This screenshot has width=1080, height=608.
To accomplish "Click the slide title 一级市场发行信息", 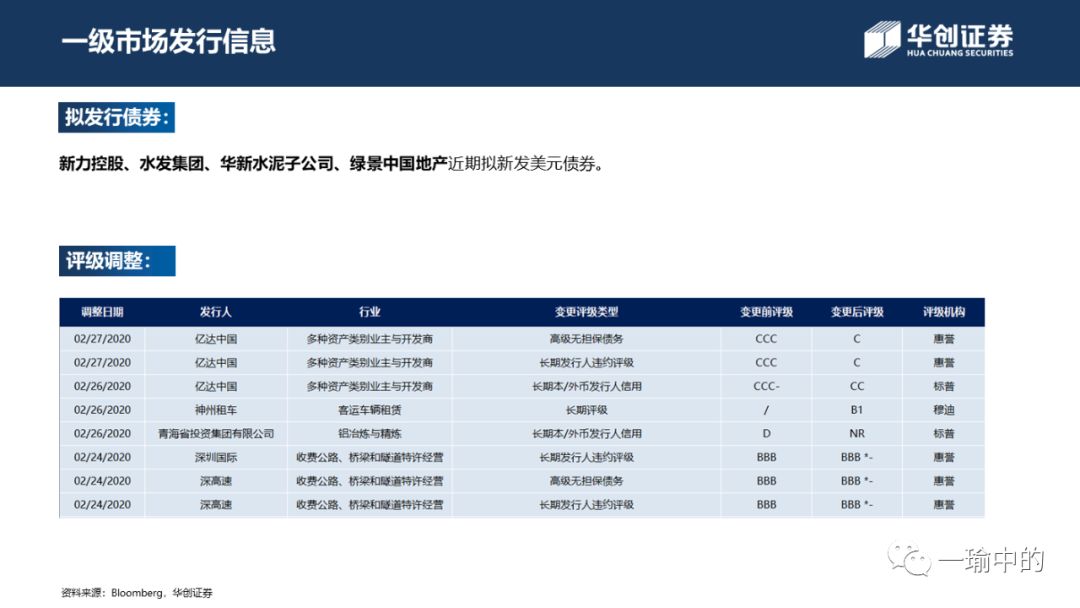I will coord(168,41).
